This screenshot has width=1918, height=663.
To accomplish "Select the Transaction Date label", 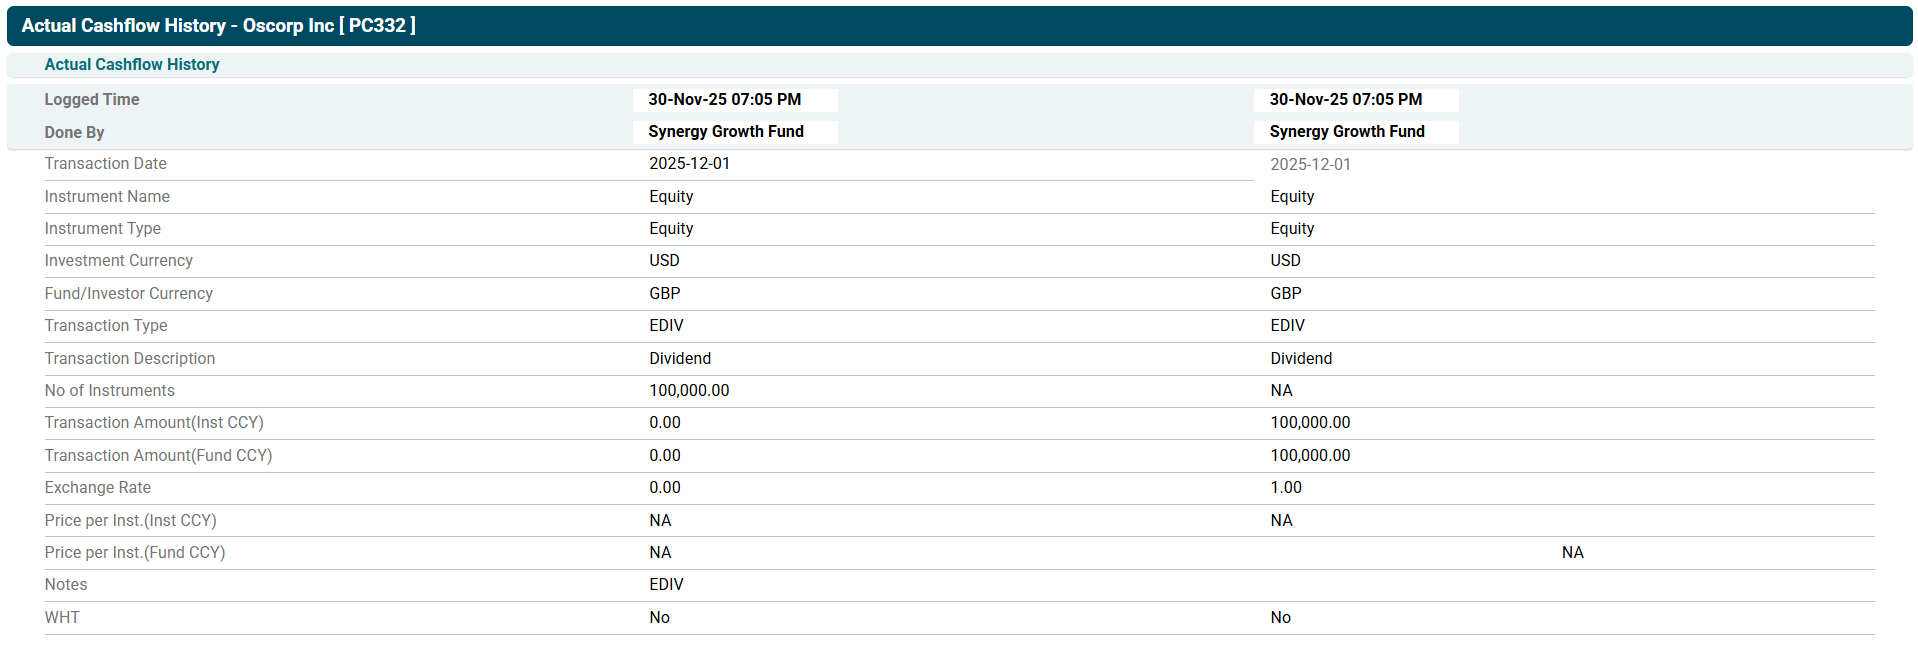I will pos(105,164).
